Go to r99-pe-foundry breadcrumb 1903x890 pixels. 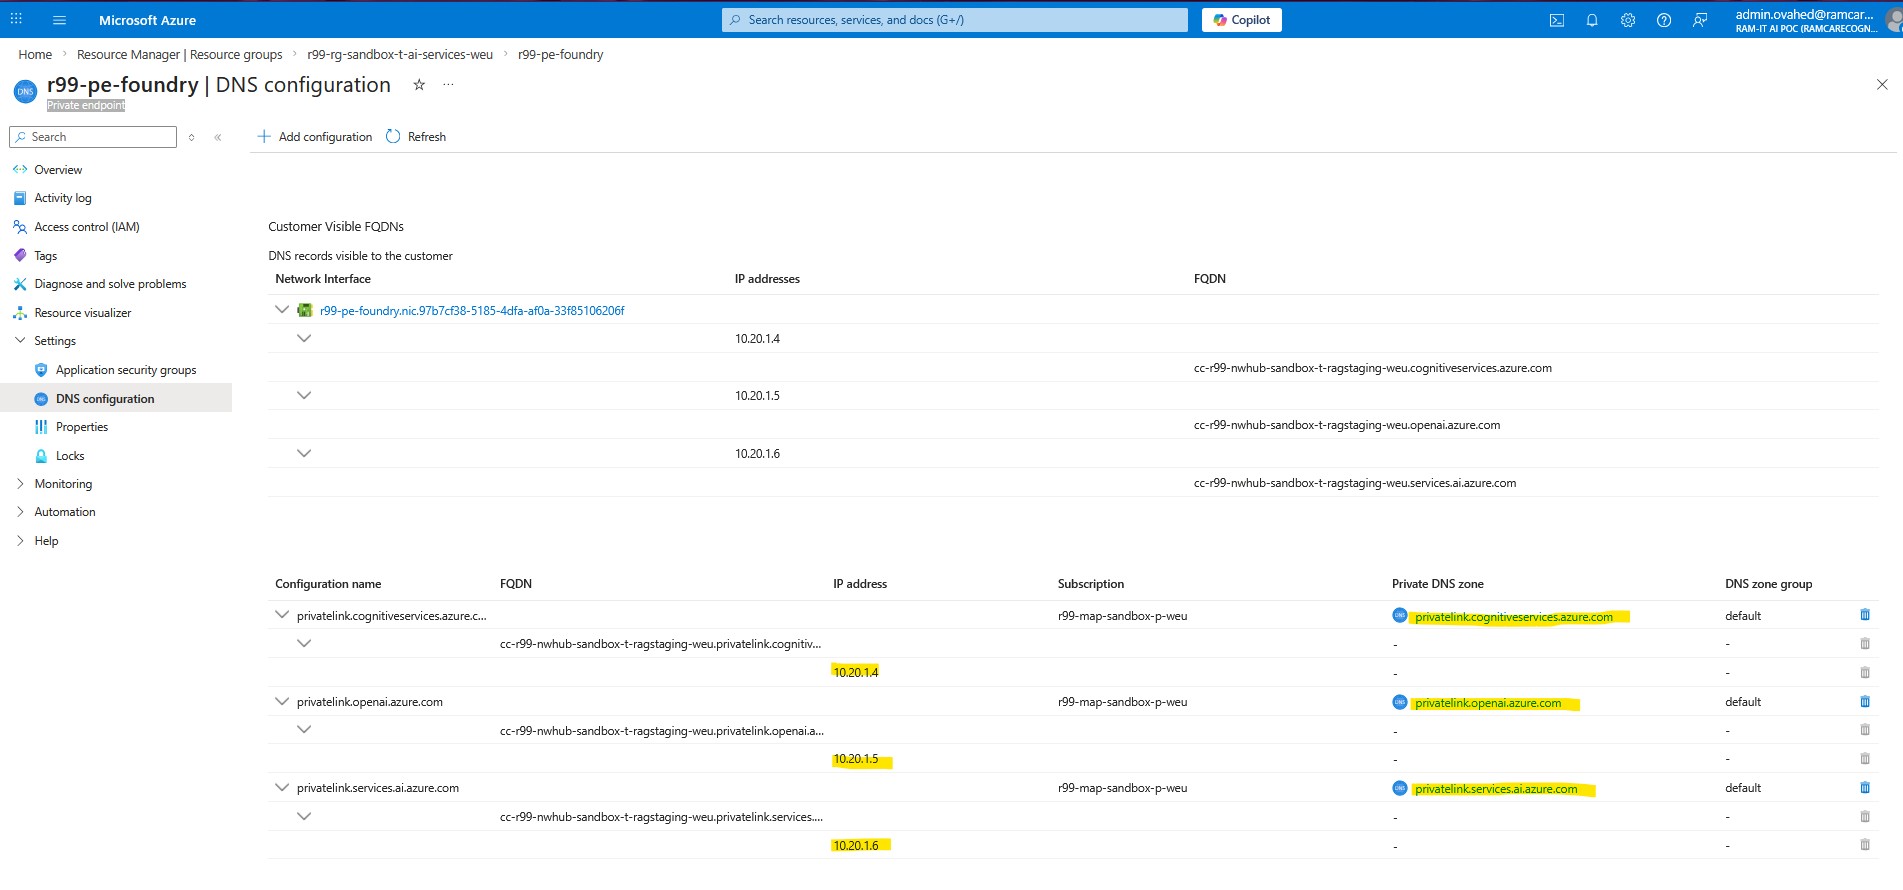[x=560, y=55]
